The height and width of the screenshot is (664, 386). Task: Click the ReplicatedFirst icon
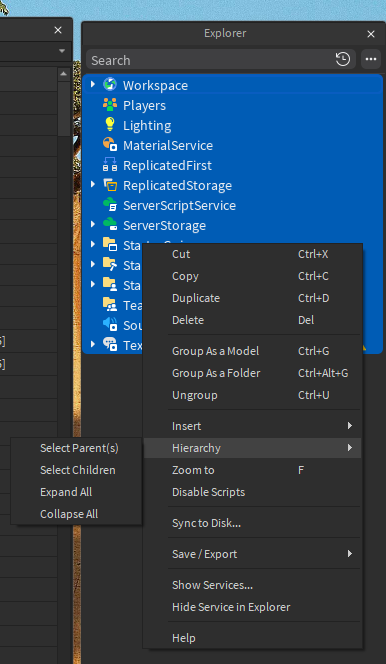[x=110, y=164]
